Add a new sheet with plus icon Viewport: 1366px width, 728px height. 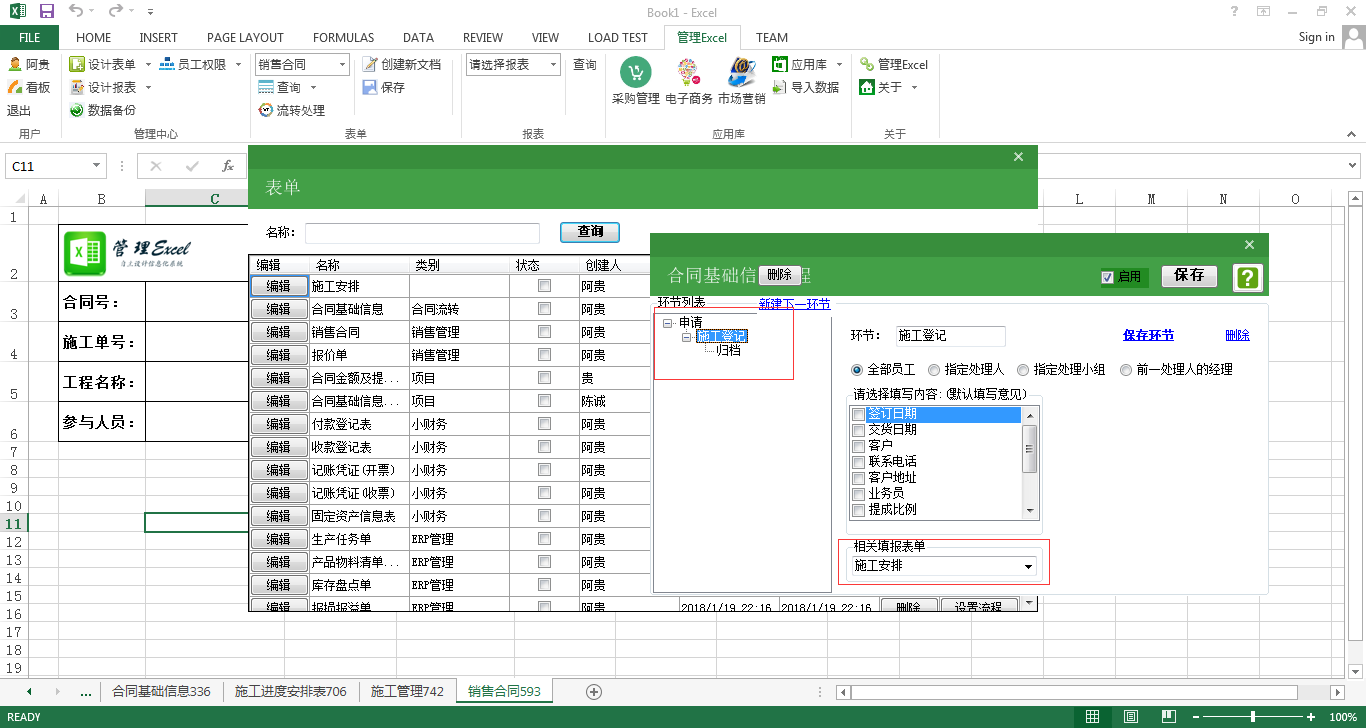click(594, 691)
